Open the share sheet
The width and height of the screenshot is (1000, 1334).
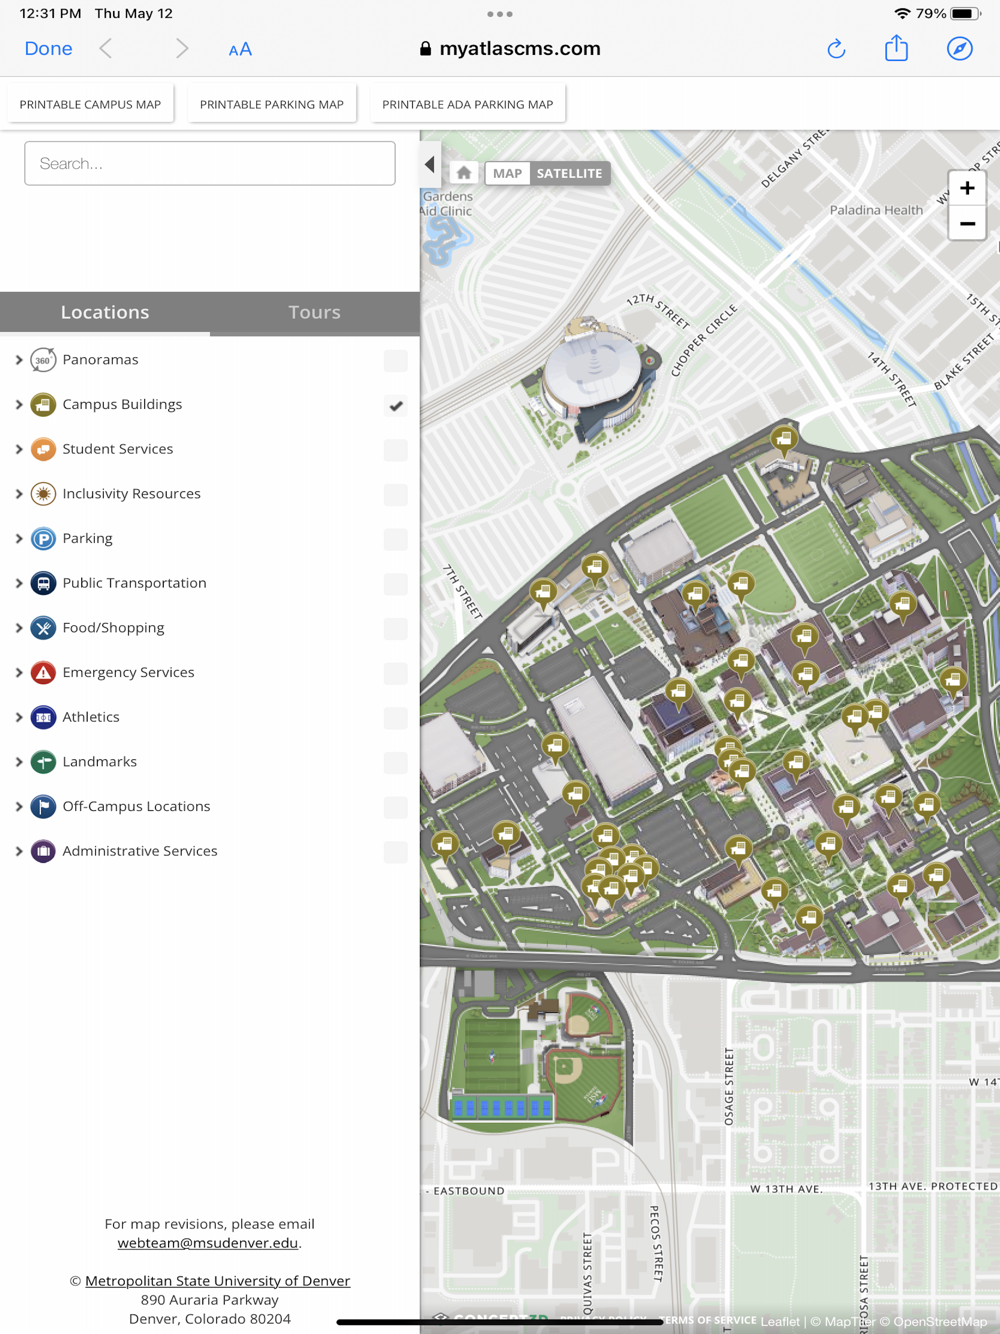pos(897,47)
